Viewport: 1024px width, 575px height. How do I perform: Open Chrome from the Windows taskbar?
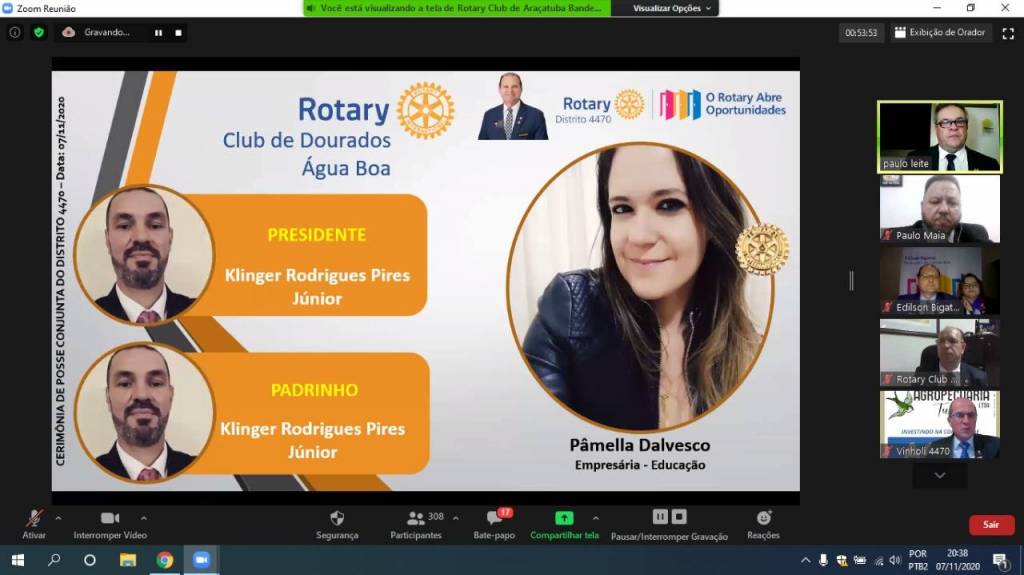(x=164, y=560)
